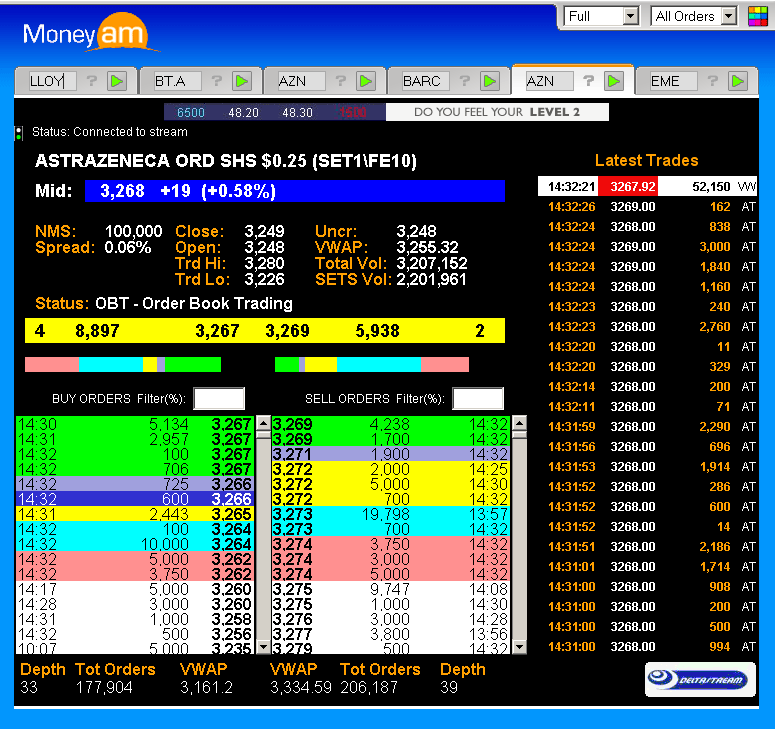Click the buy-side depth colour bar
This screenshot has height=729, width=775.
coord(123,365)
